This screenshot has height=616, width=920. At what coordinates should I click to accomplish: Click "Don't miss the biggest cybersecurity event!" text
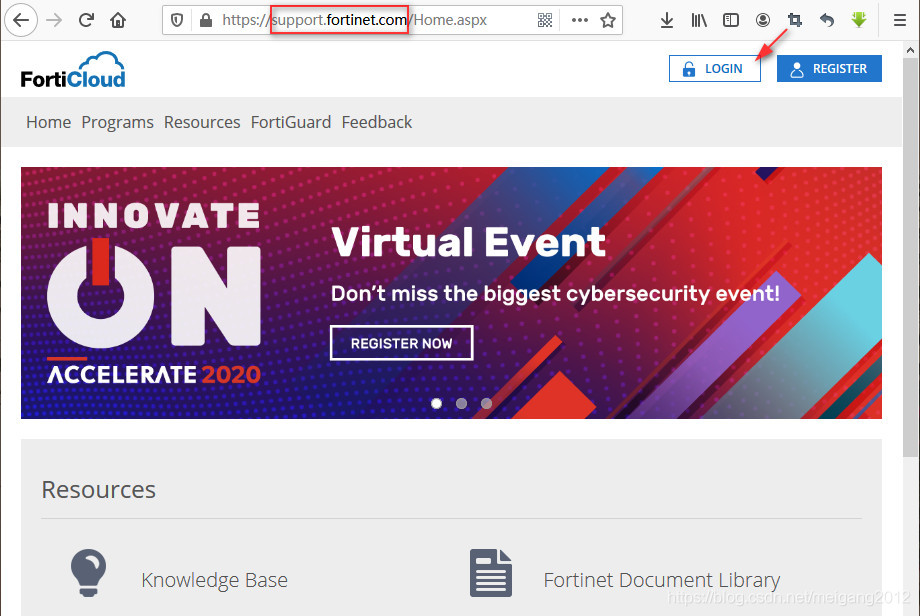coord(555,293)
